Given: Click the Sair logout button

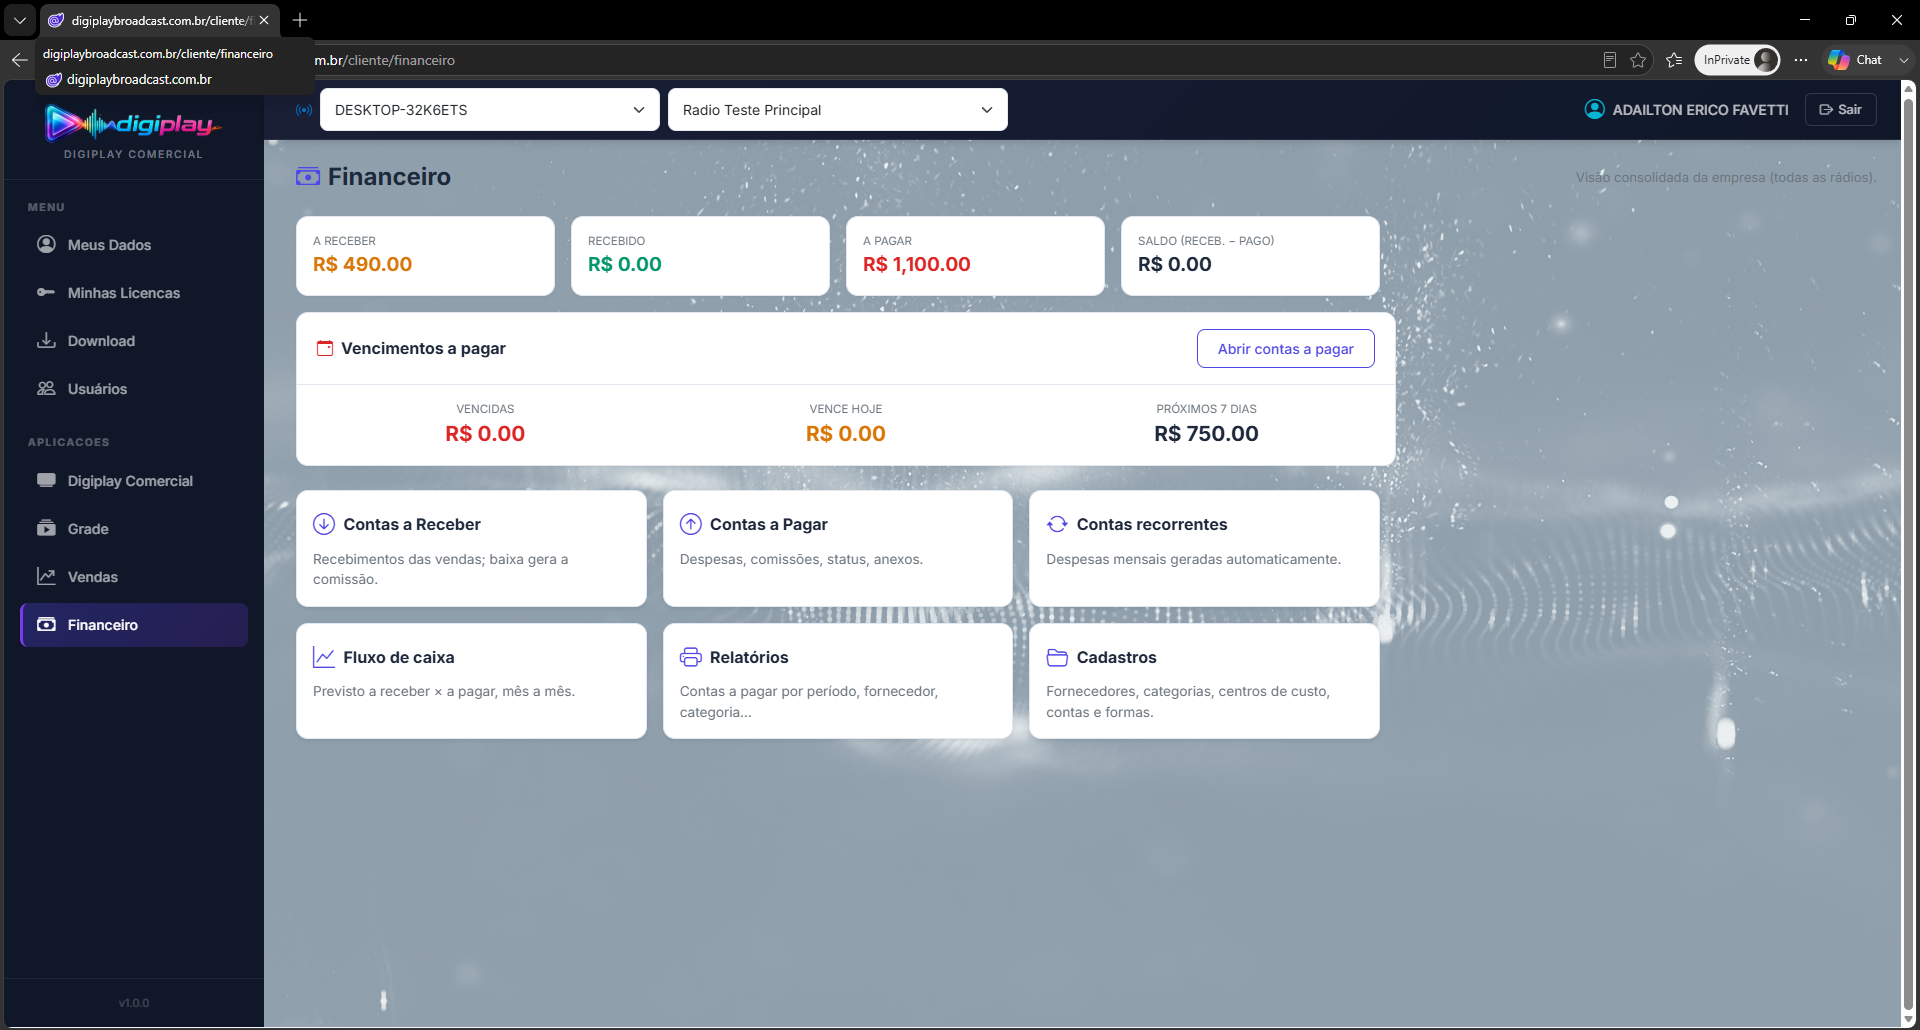Looking at the screenshot, I should pyautogui.click(x=1840, y=110).
